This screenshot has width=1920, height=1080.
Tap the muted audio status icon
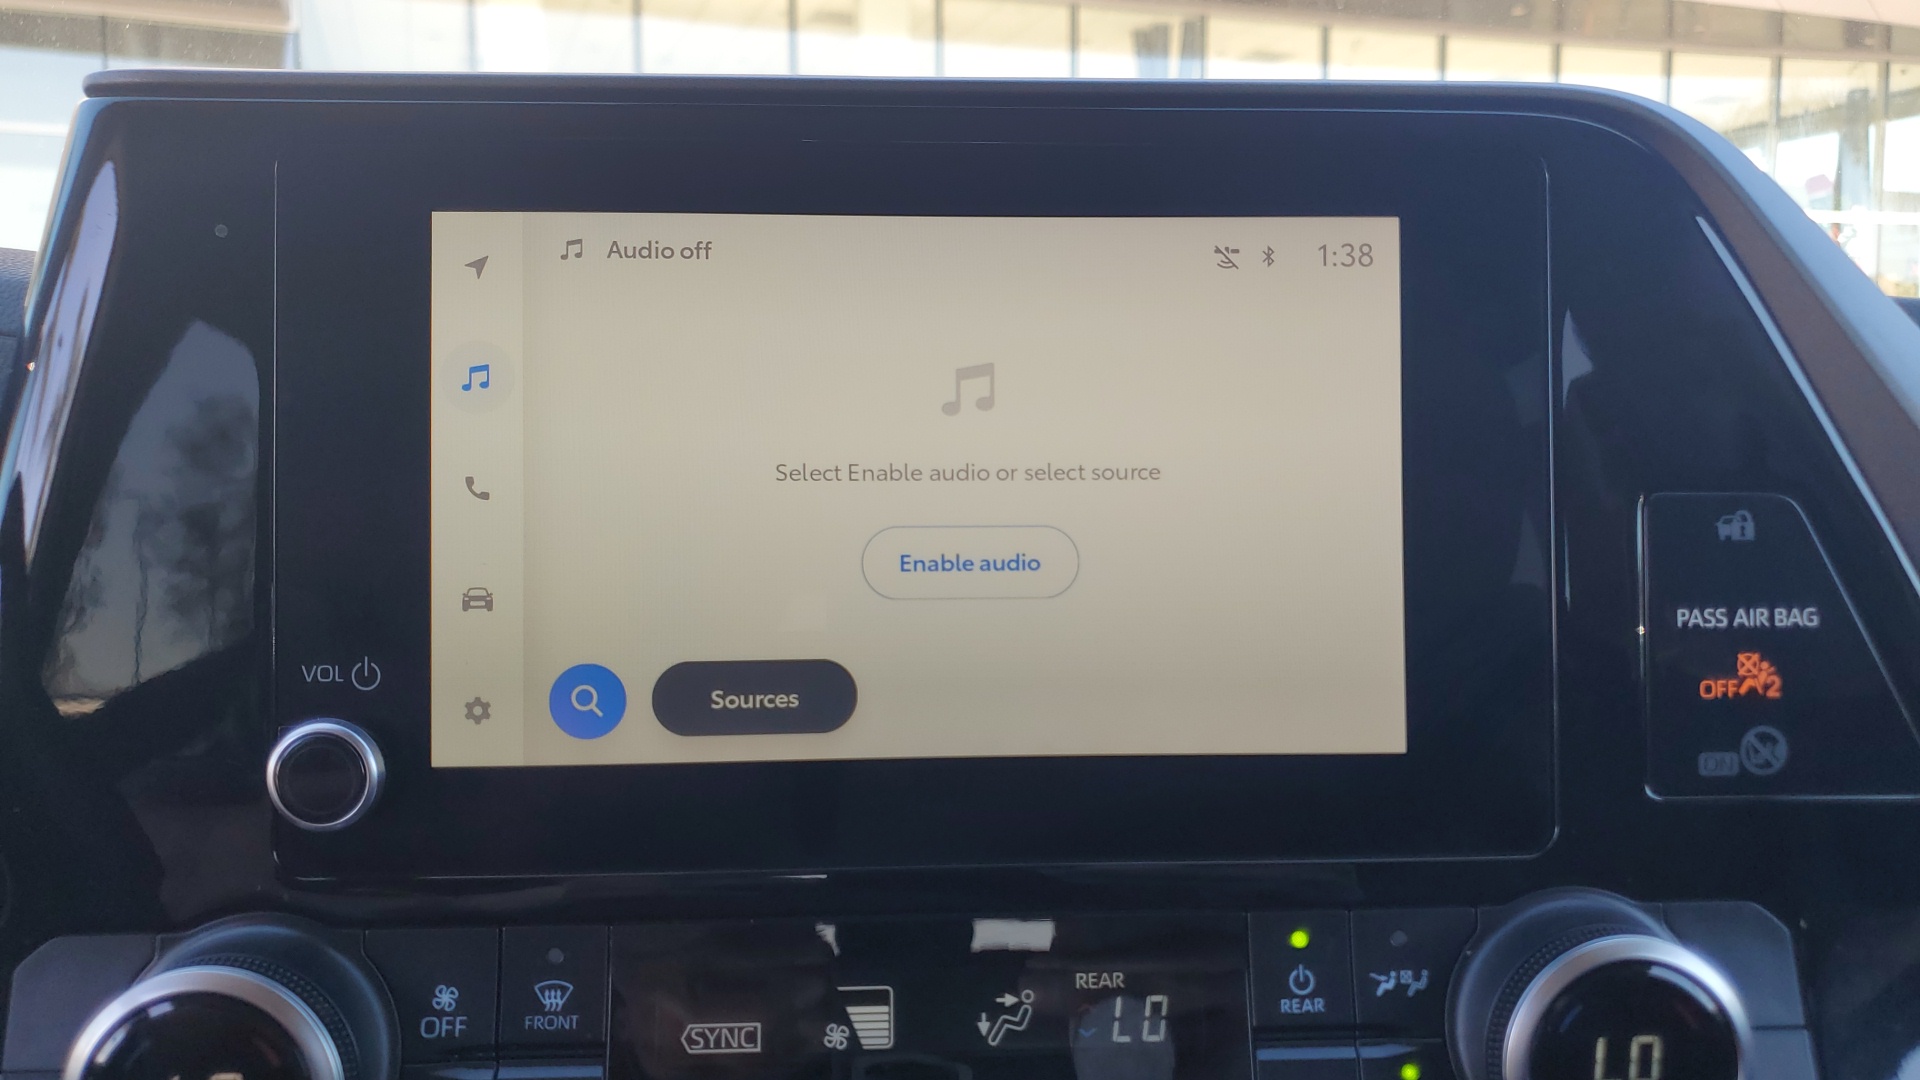[1225, 255]
